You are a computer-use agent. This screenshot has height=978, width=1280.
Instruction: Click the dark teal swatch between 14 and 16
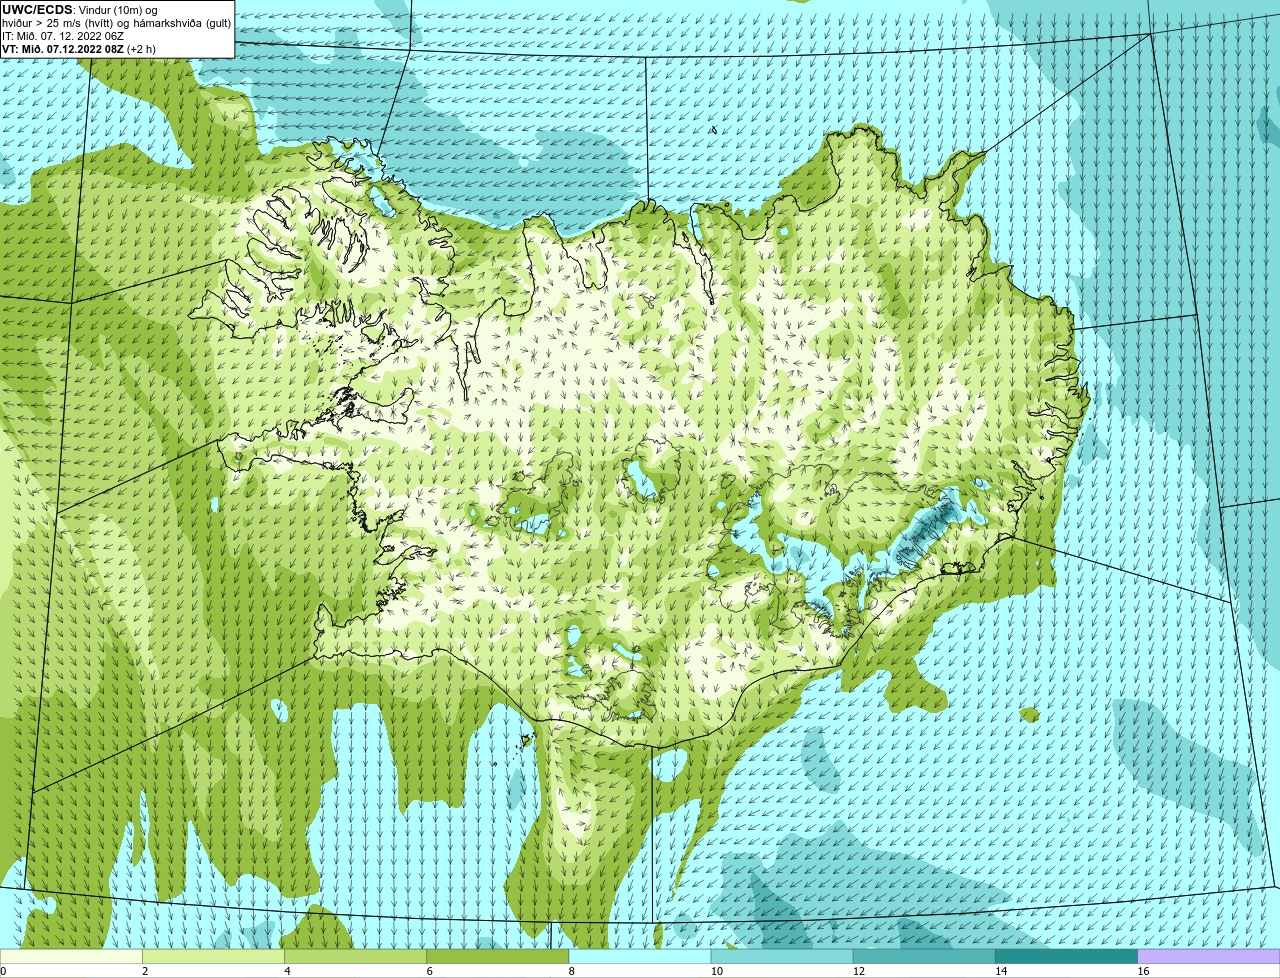coord(1066,957)
